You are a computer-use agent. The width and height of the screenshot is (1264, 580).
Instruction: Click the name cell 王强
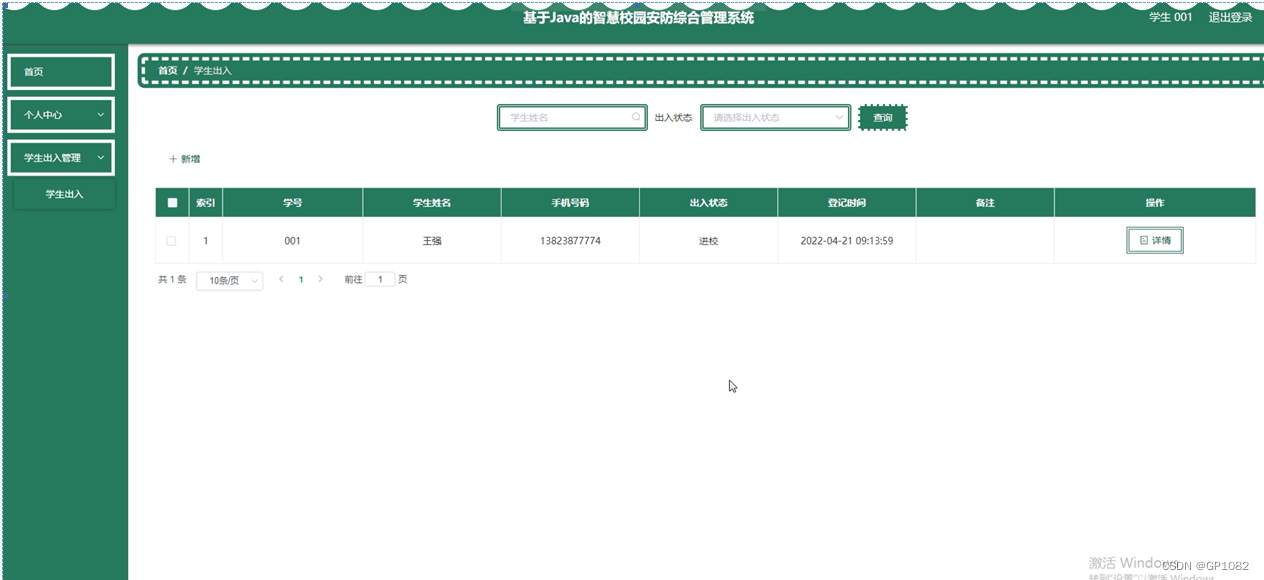coord(432,241)
